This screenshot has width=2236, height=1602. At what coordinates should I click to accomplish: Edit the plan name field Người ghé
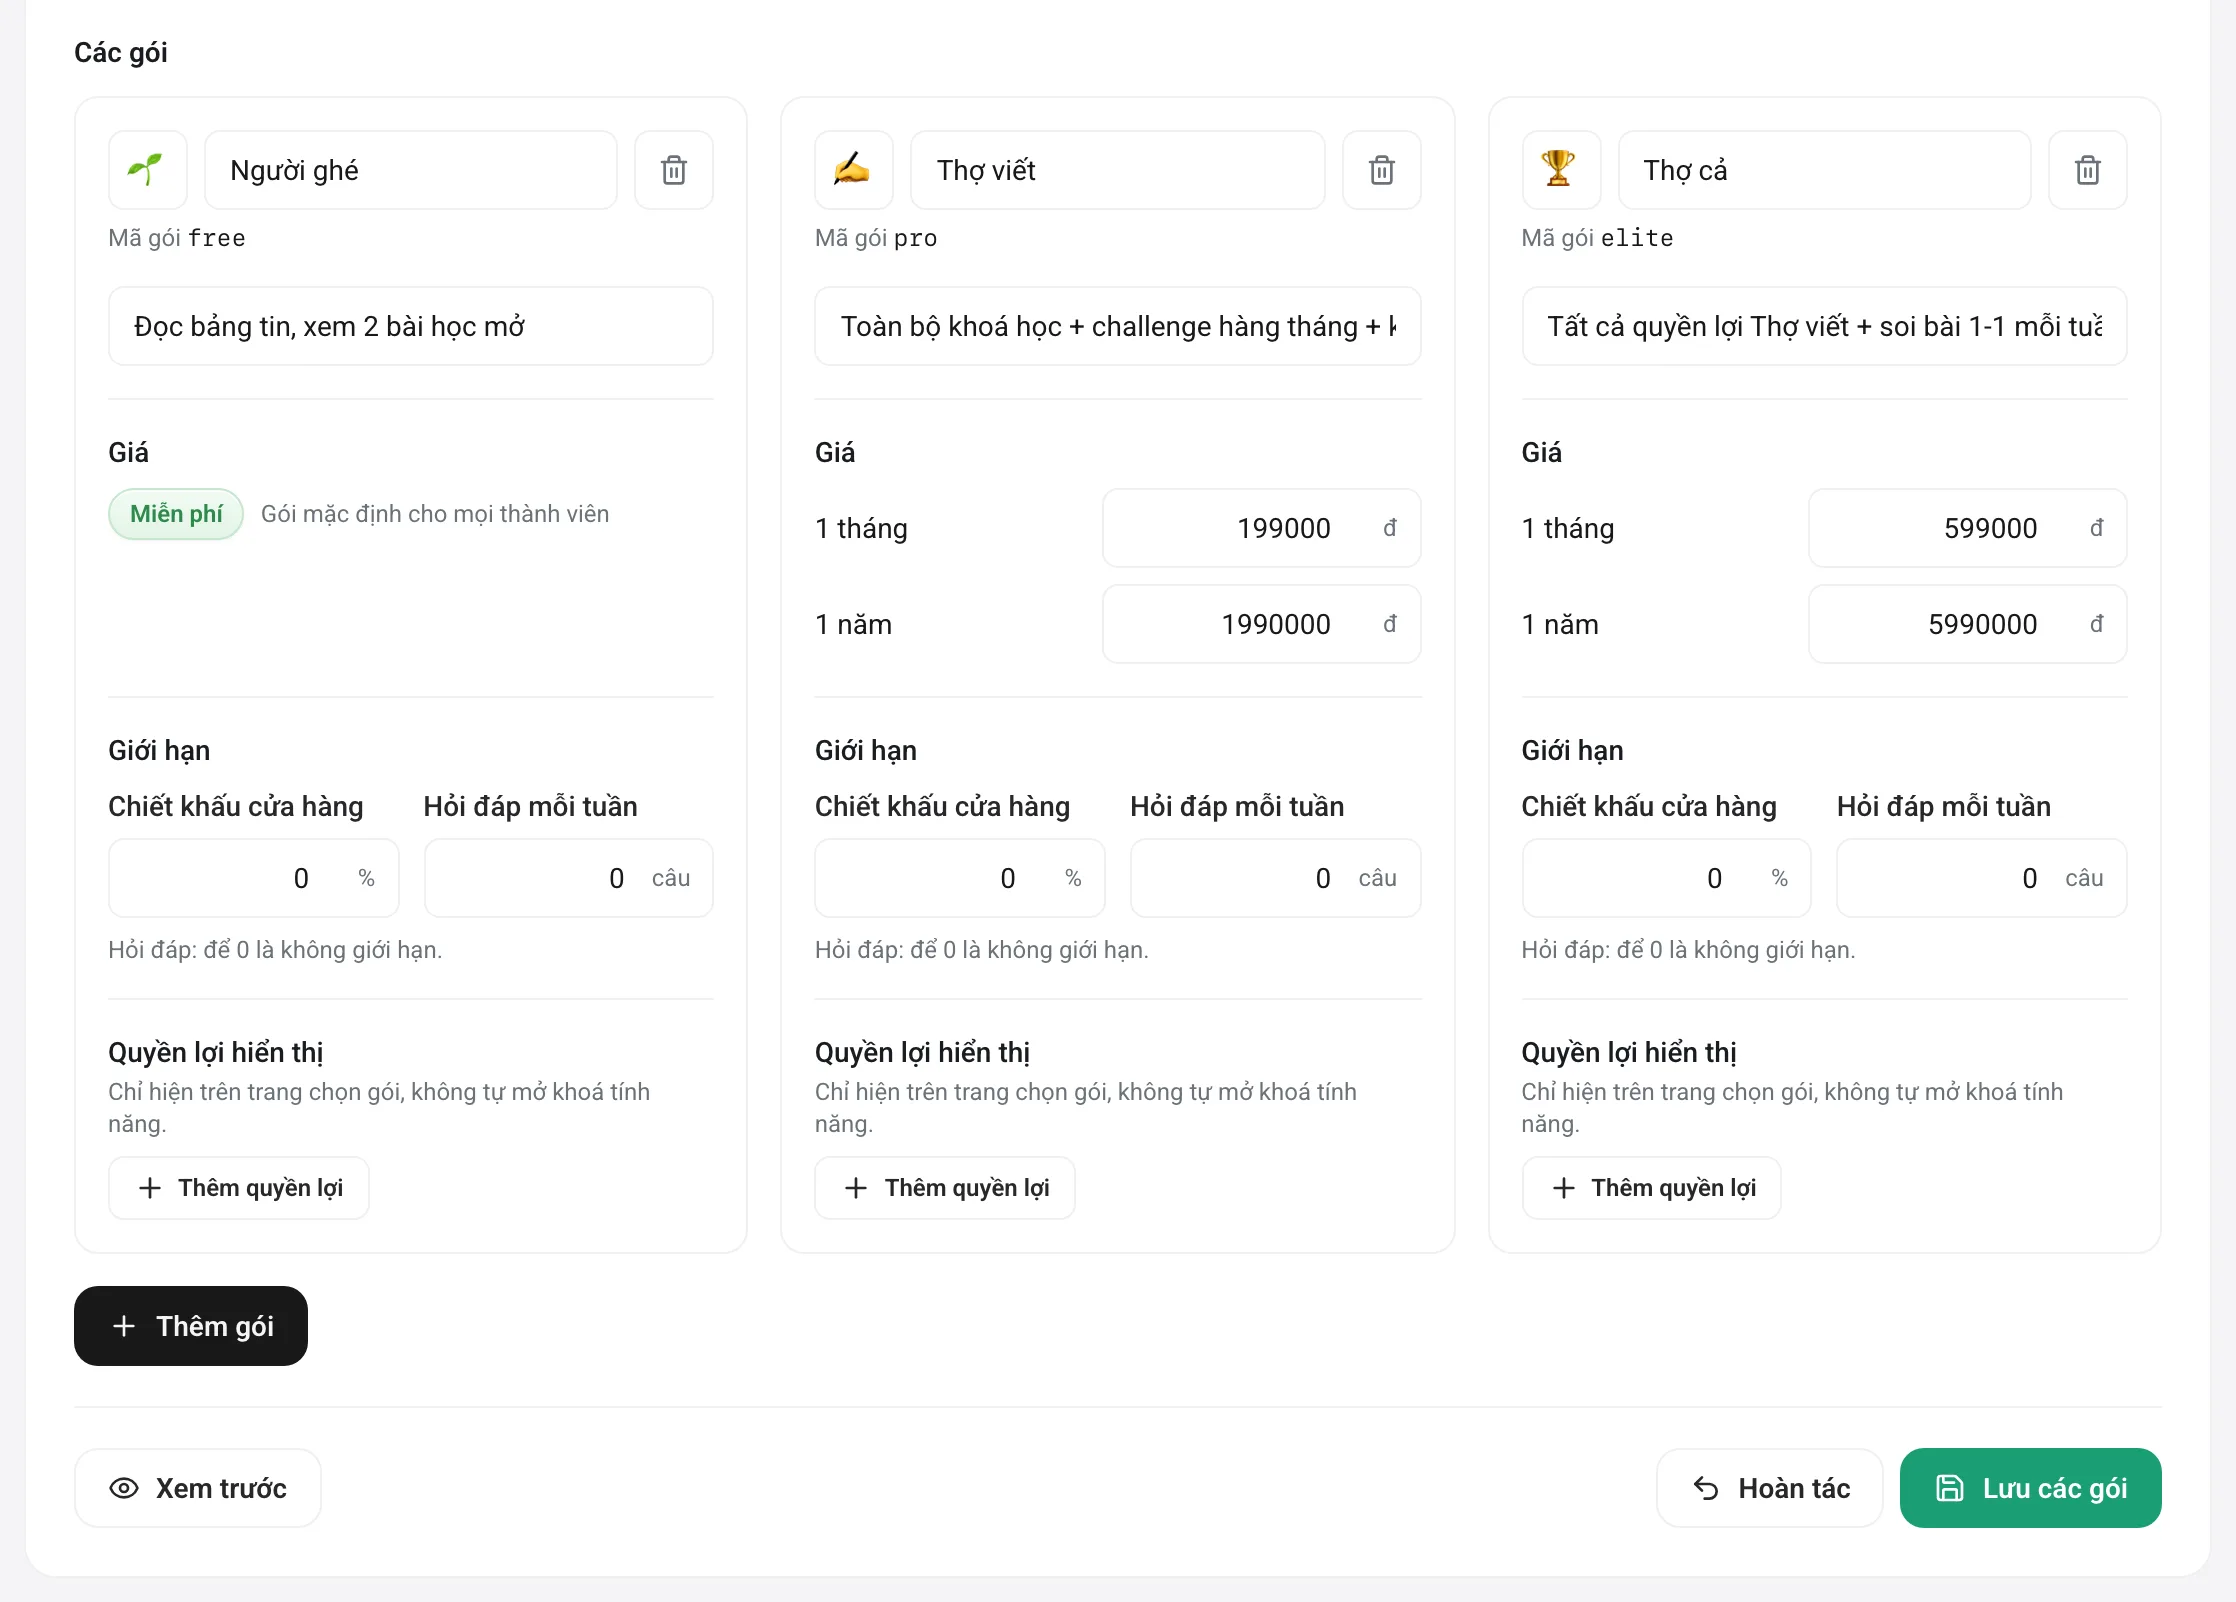411,170
